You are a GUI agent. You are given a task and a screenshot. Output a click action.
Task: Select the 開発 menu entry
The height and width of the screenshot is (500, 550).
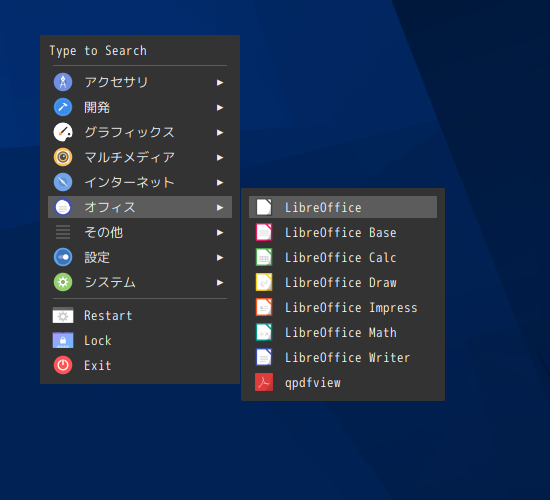tap(140, 107)
